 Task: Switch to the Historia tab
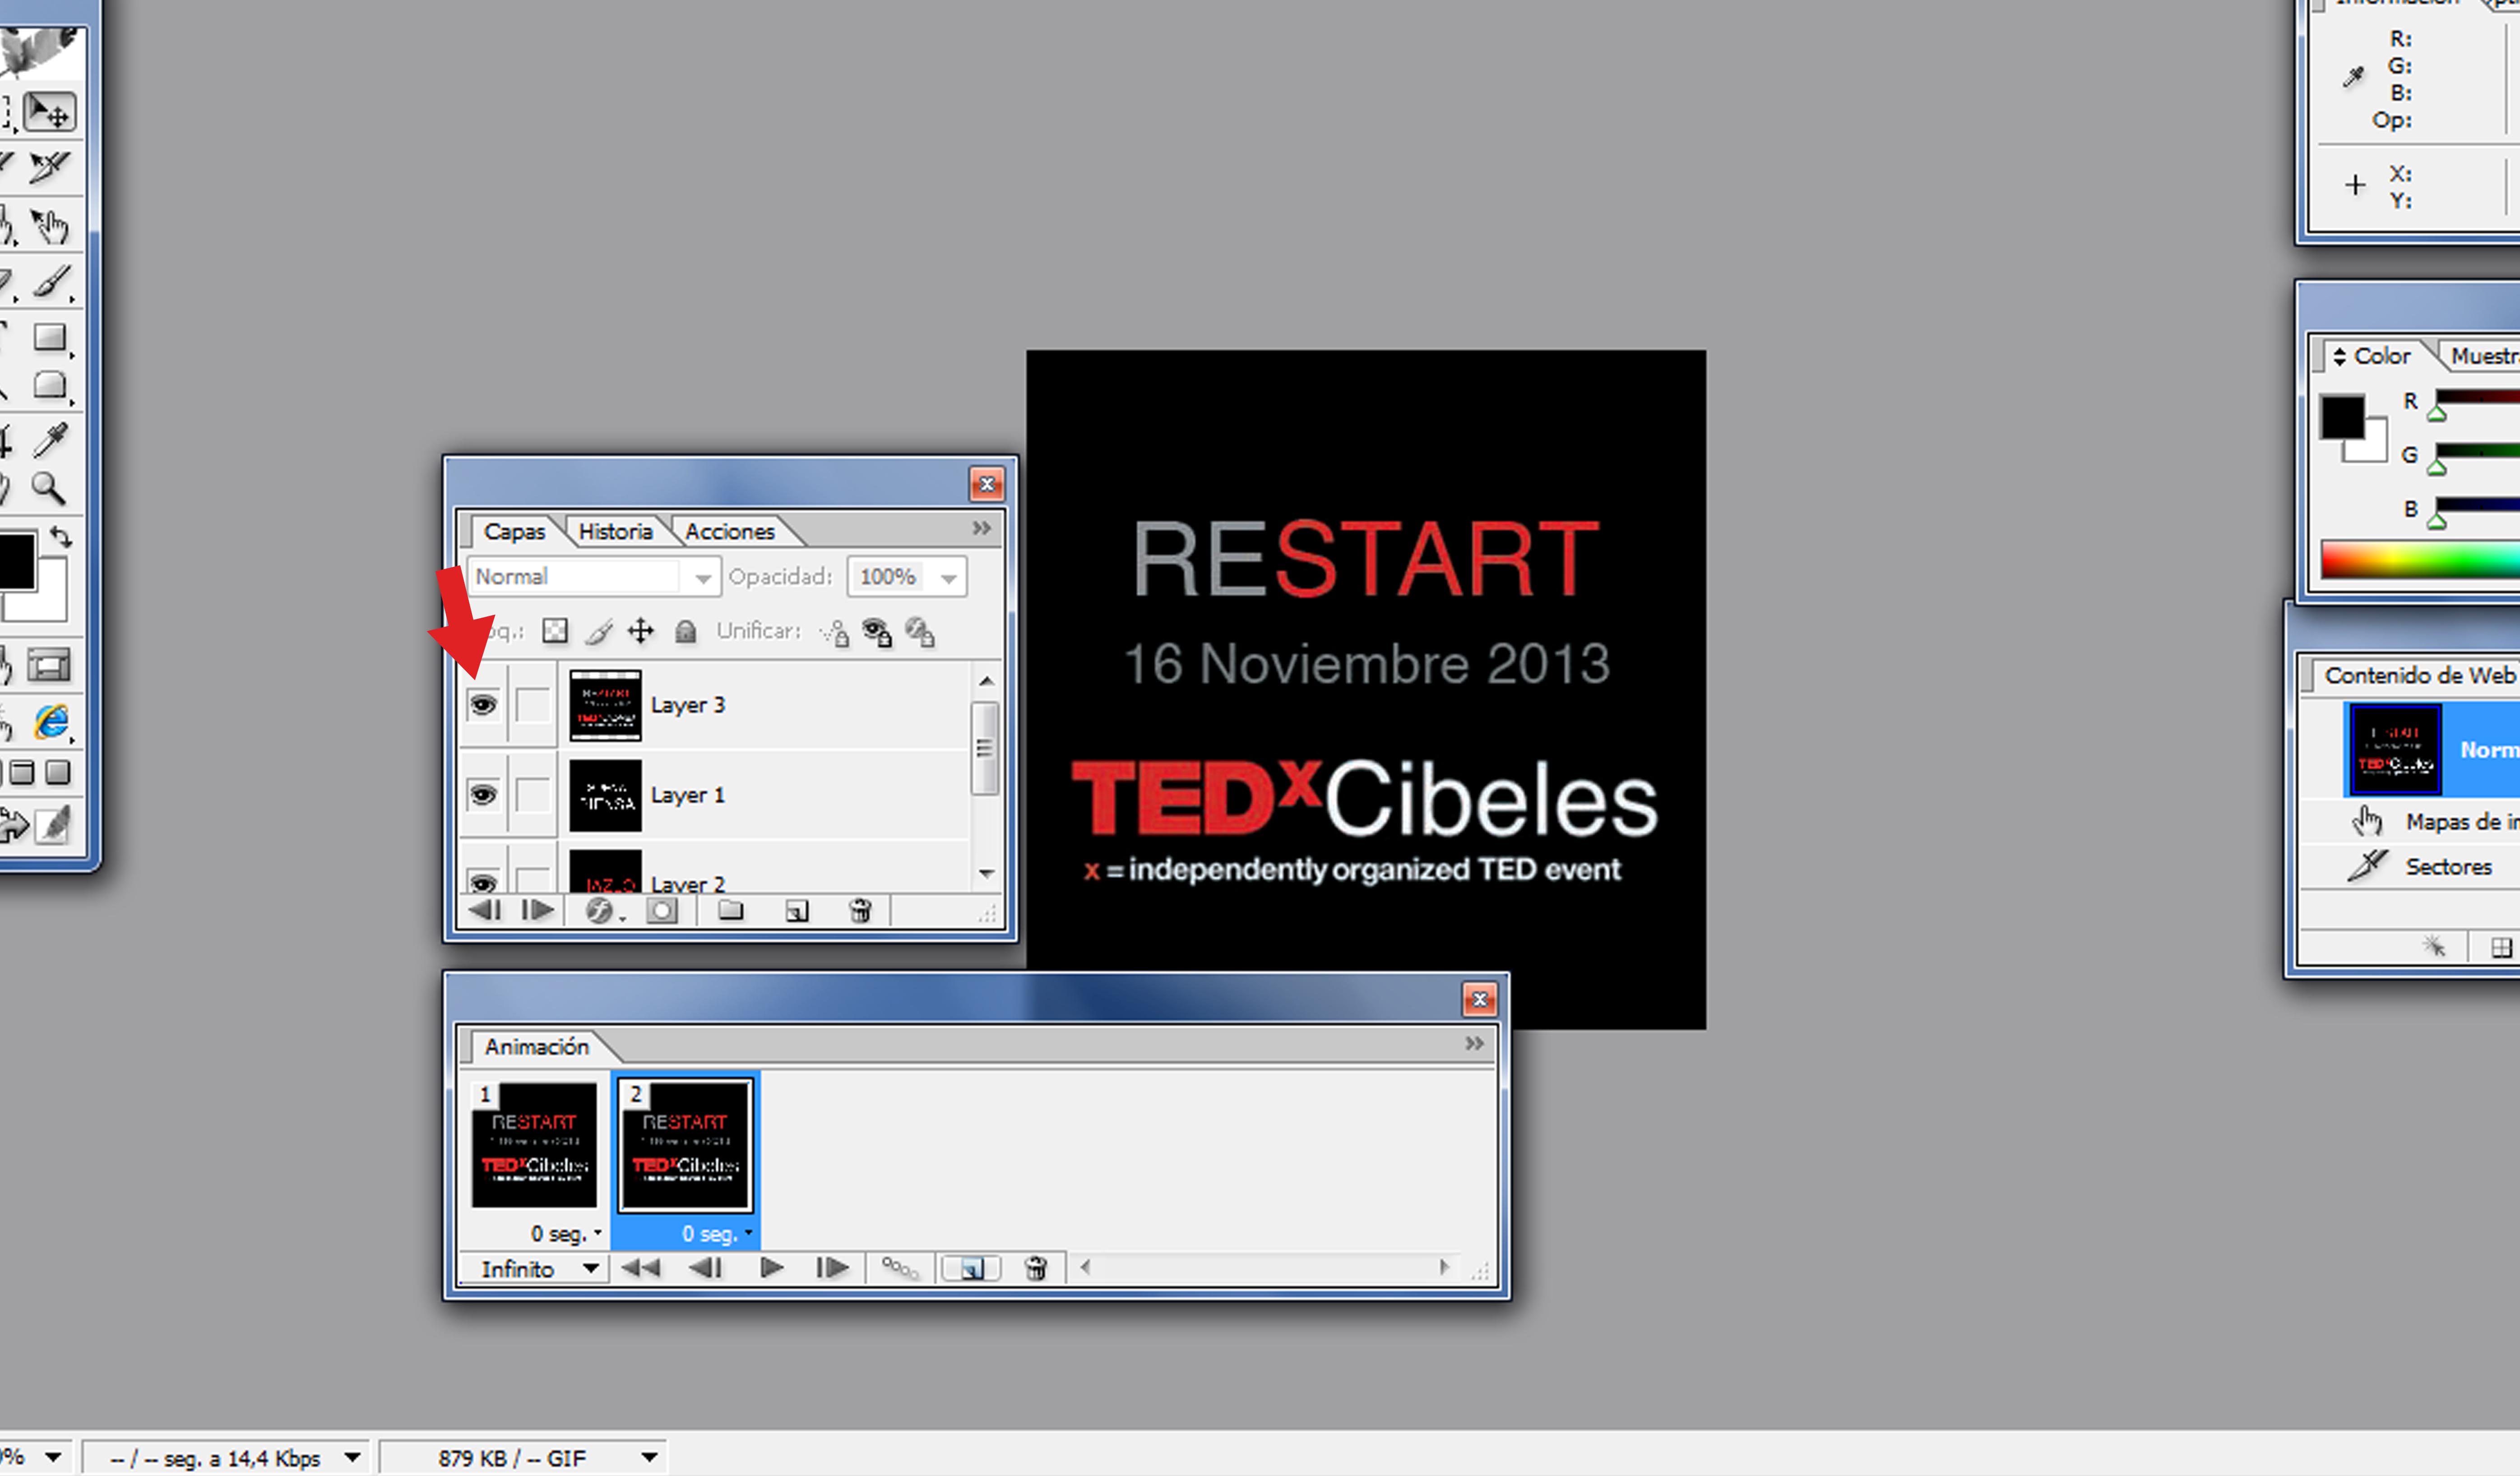[x=615, y=531]
